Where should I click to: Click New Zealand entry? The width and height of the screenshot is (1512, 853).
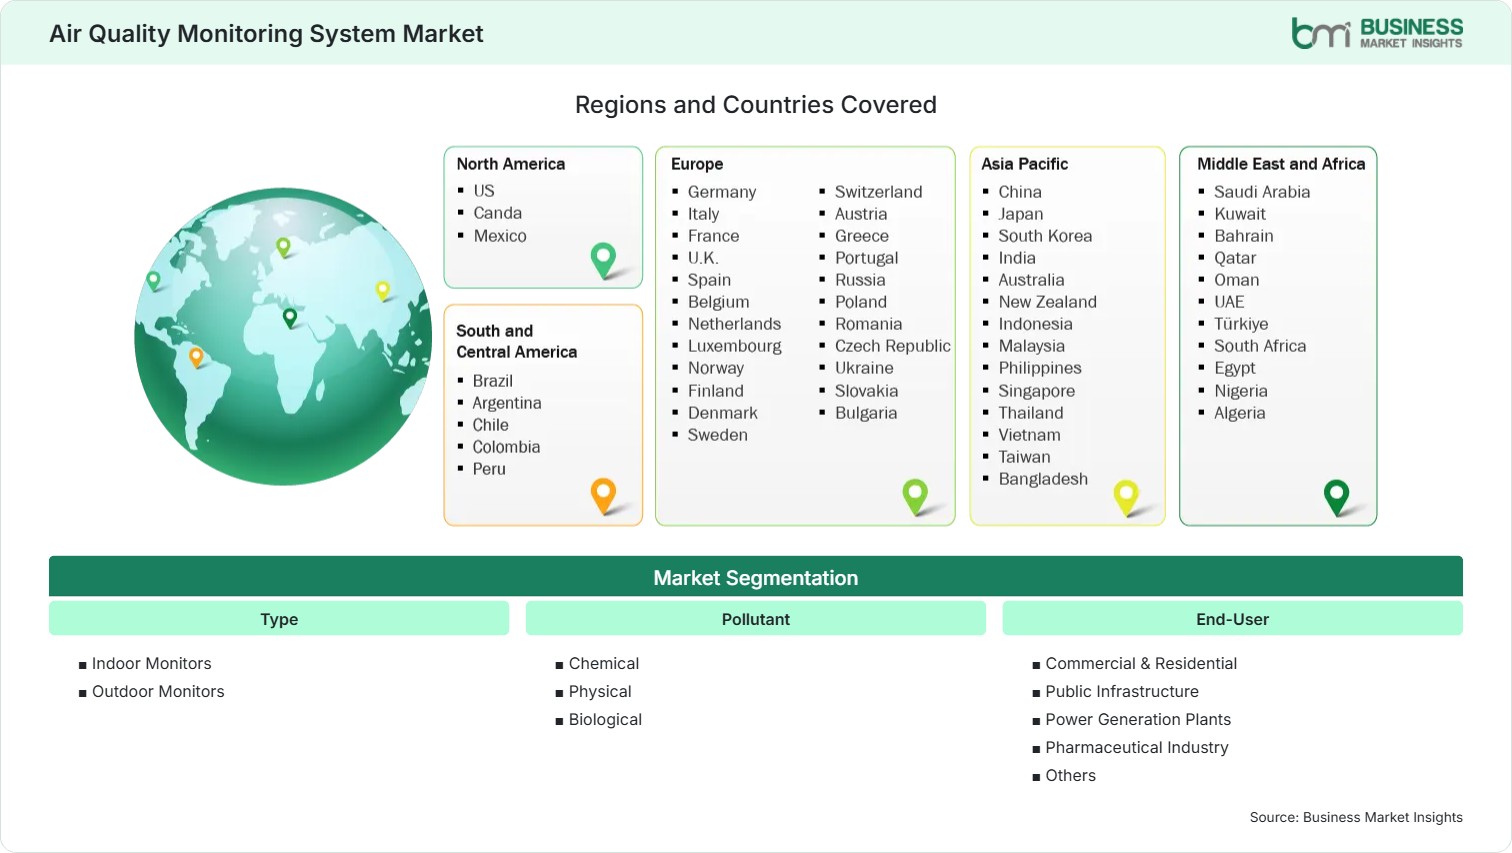[x=1047, y=302]
